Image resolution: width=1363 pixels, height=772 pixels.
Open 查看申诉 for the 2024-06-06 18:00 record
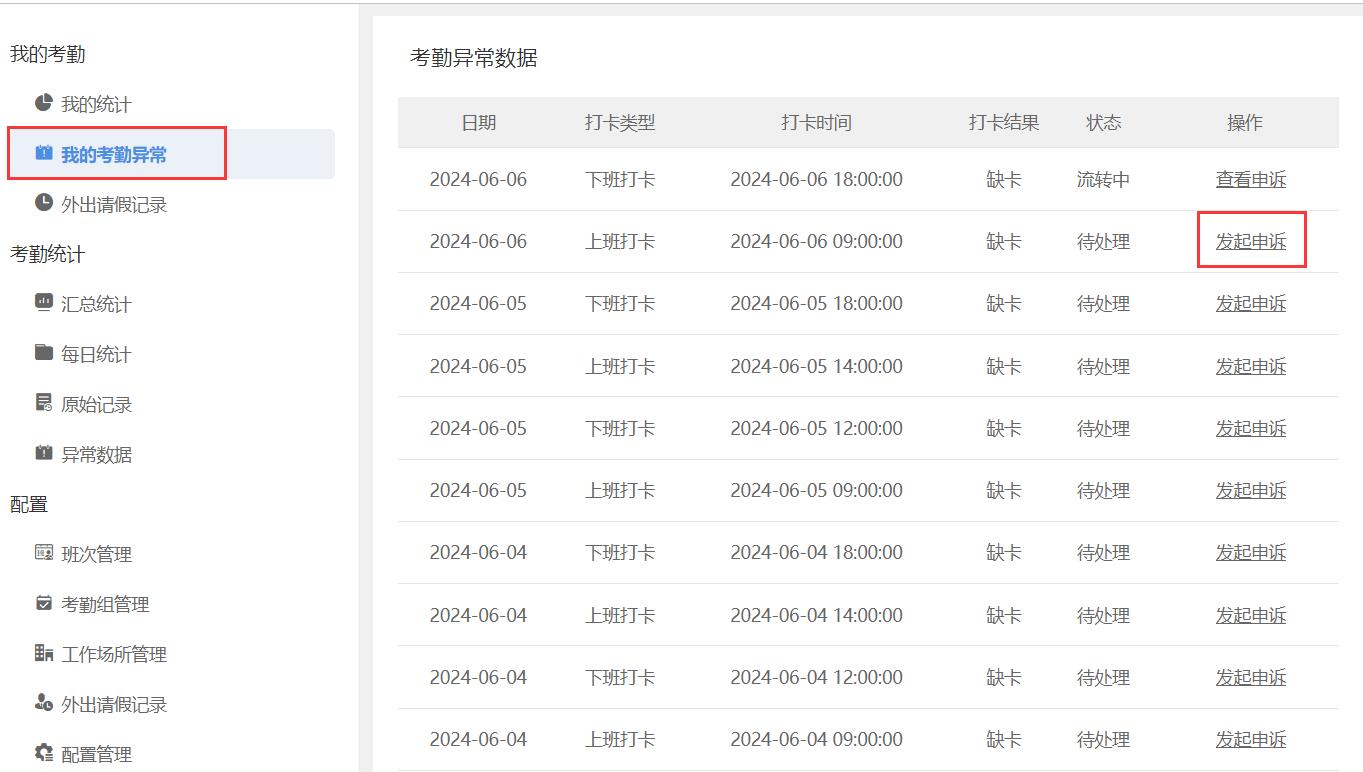click(x=1250, y=180)
